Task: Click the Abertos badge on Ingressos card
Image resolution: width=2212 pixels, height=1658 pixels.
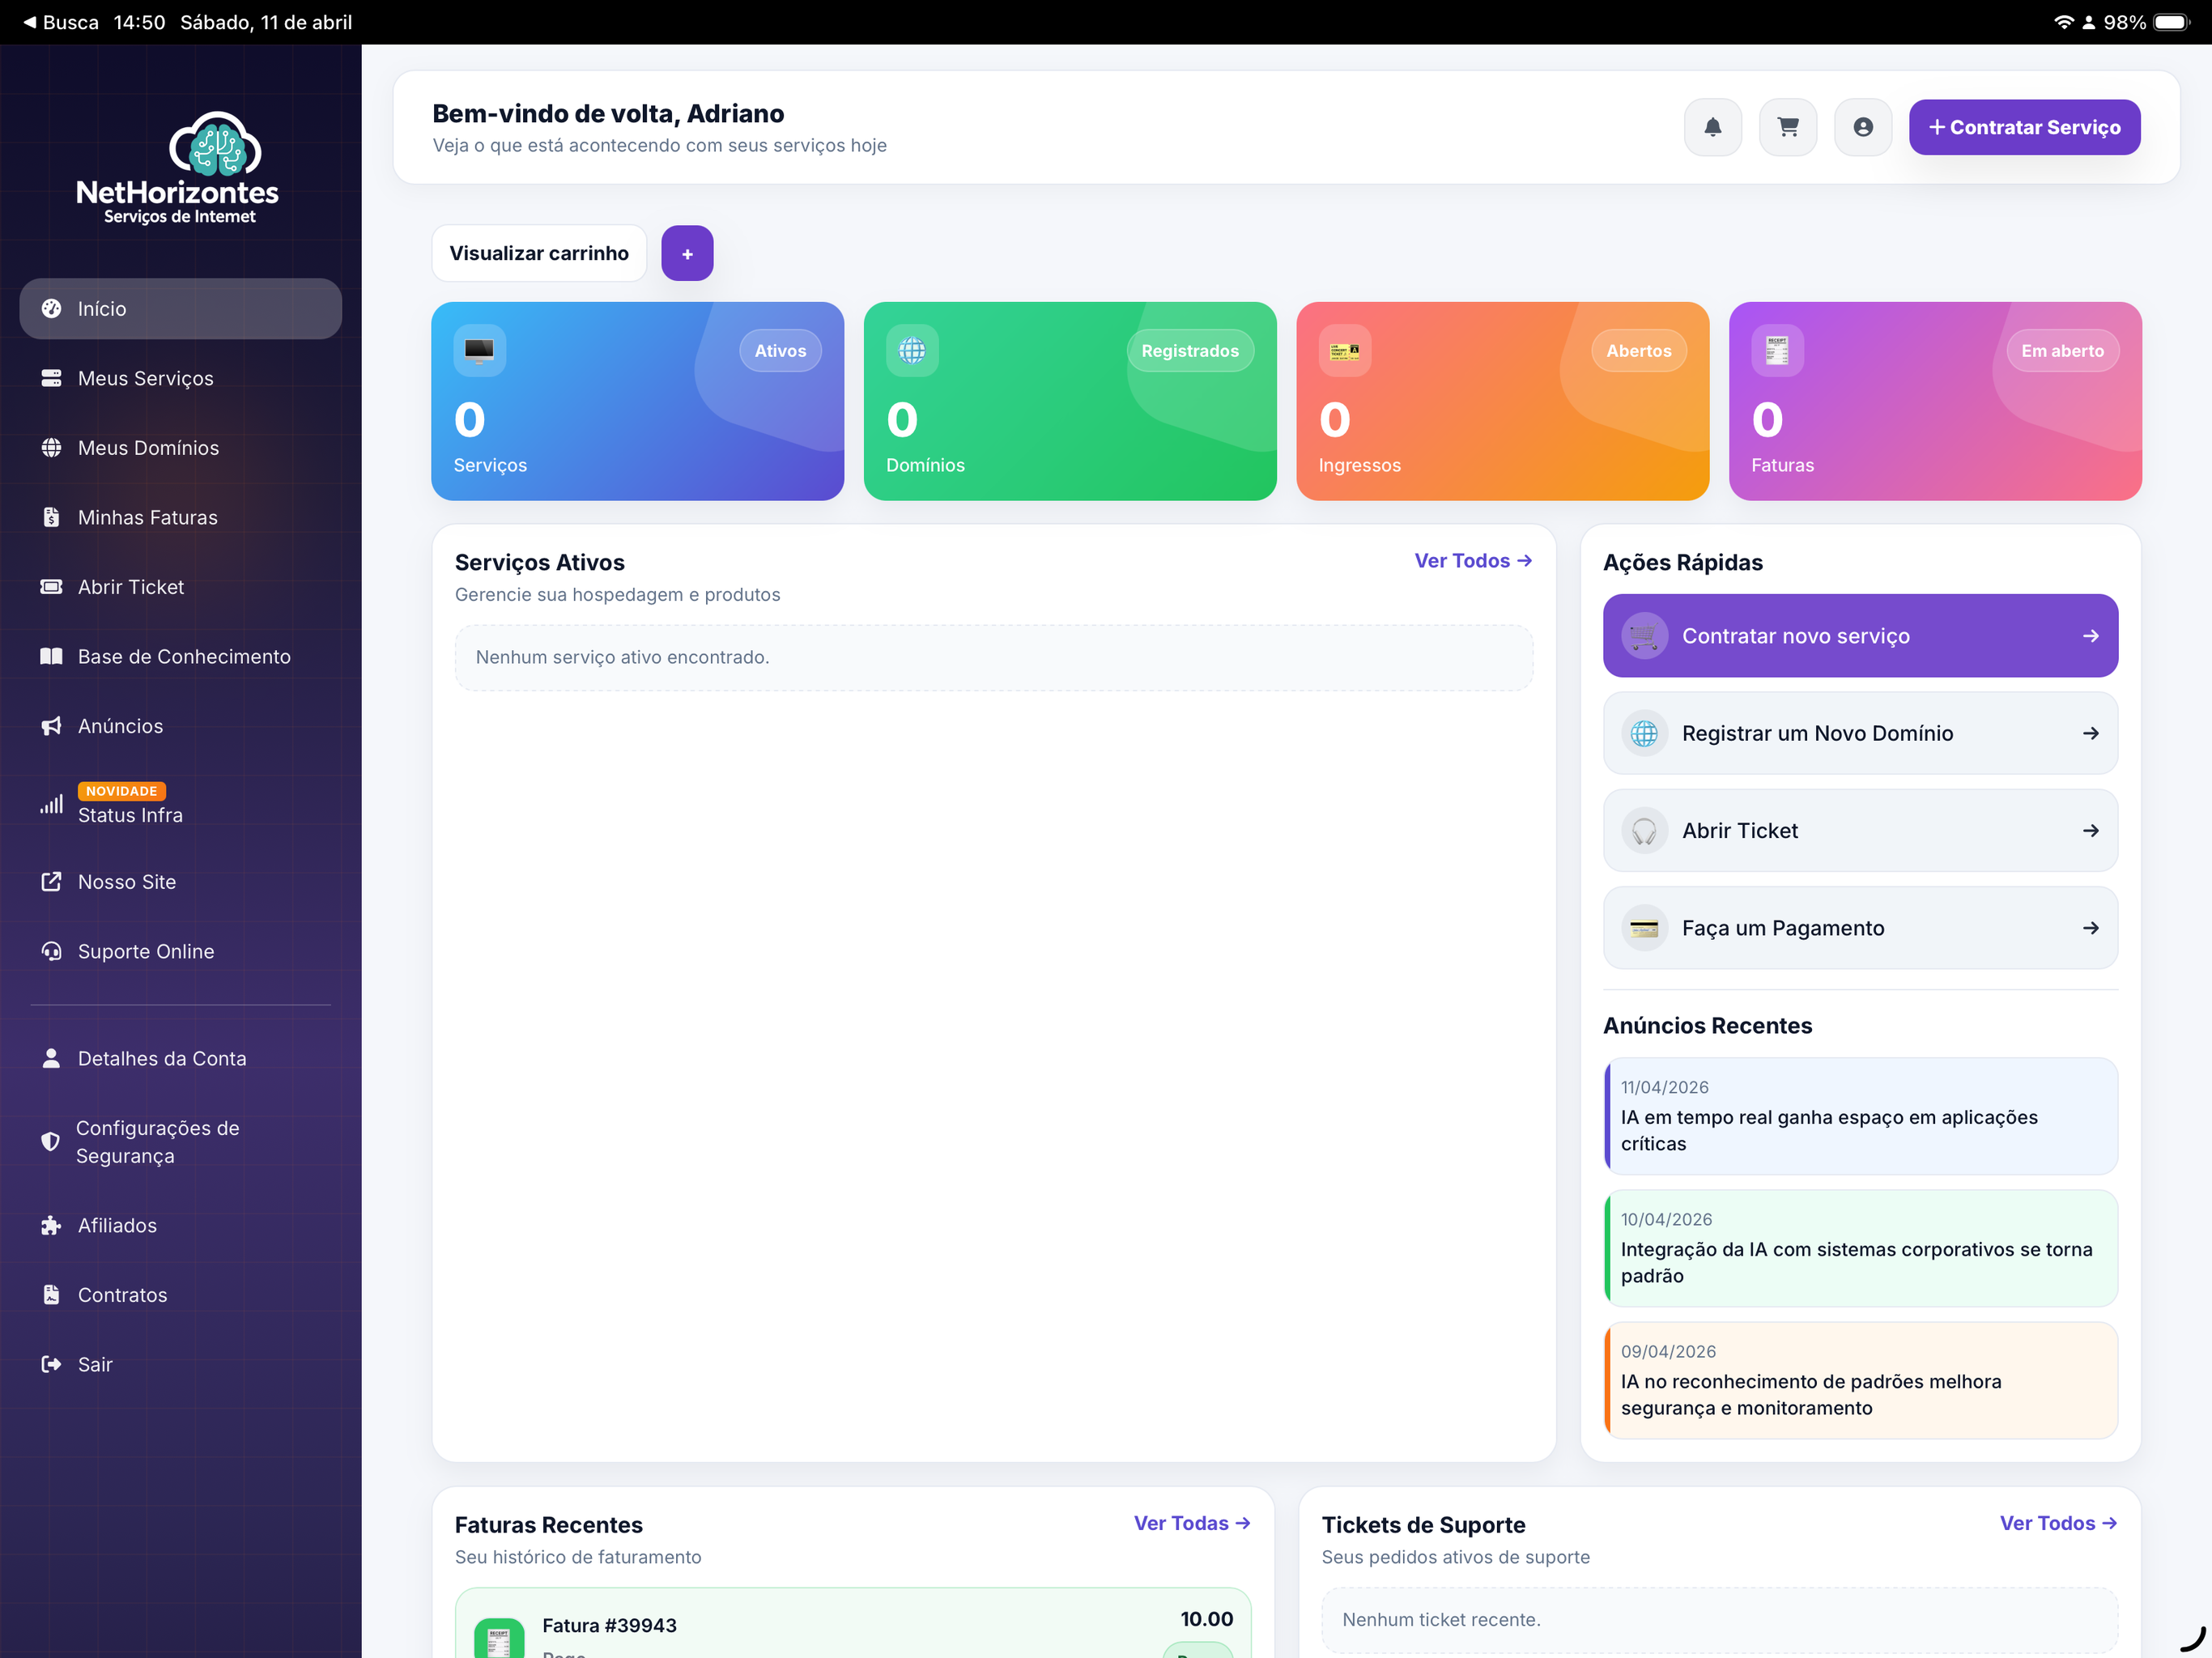Action: (x=1638, y=351)
